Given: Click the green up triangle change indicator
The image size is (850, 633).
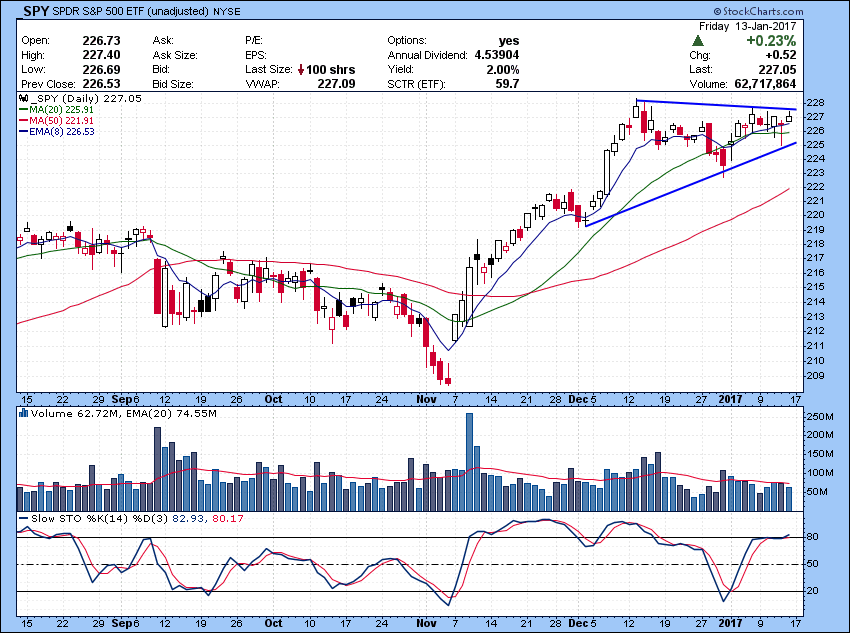Looking at the screenshot, I should click(x=698, y=41).
